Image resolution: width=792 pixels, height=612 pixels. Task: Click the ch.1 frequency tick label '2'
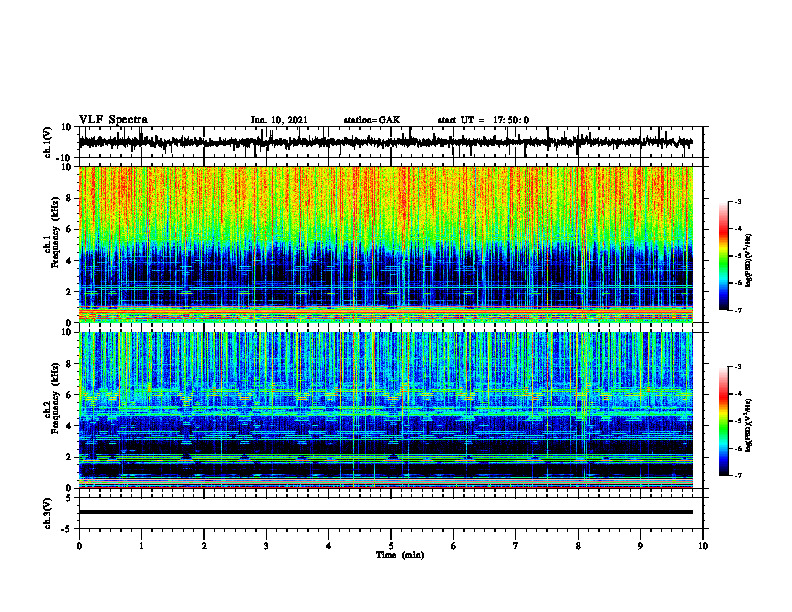(x=69, y=292)
